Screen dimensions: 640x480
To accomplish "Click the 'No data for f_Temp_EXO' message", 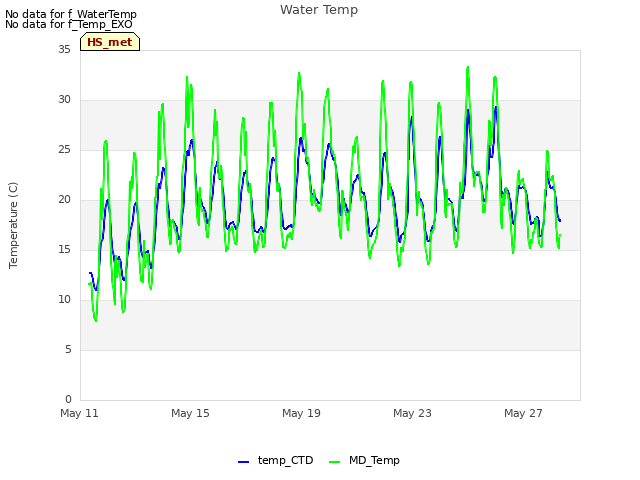I will pos(69,24).
